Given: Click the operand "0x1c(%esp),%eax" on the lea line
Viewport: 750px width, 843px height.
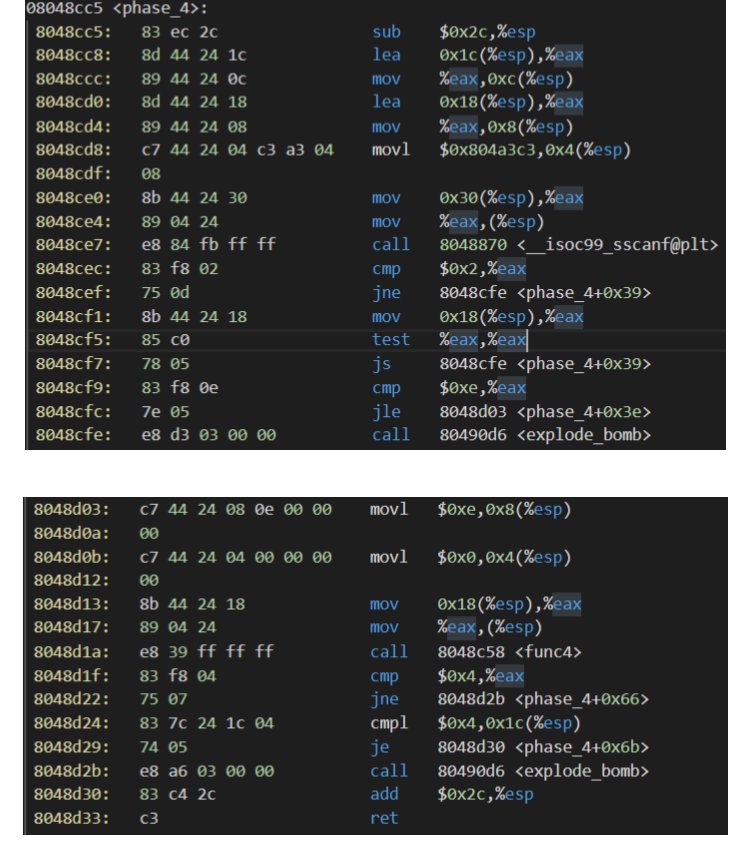Looking at the screenshot, I should [511, 55].
